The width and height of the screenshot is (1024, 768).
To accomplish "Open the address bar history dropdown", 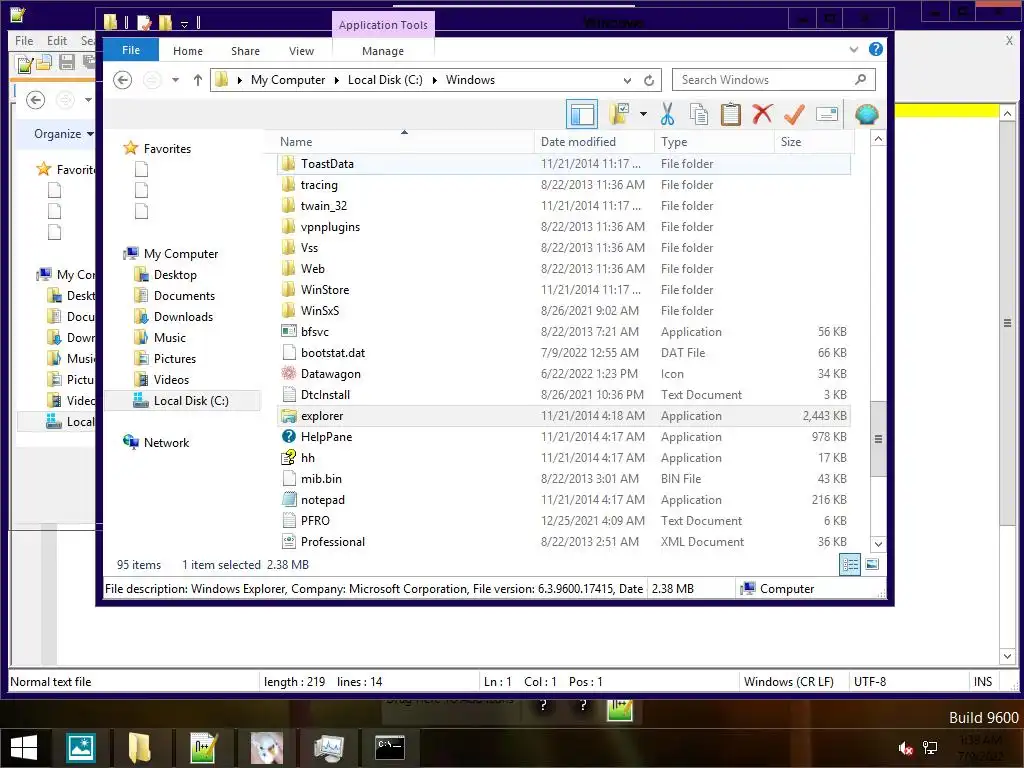I will click(627, 80).
